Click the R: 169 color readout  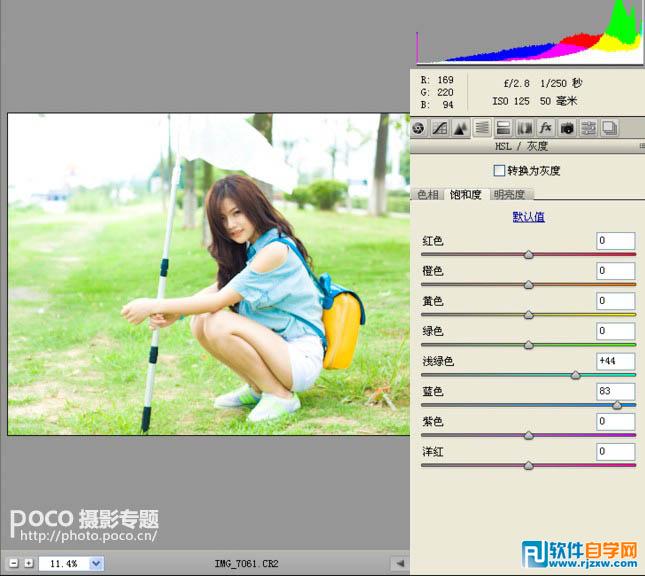coord(437,79)
